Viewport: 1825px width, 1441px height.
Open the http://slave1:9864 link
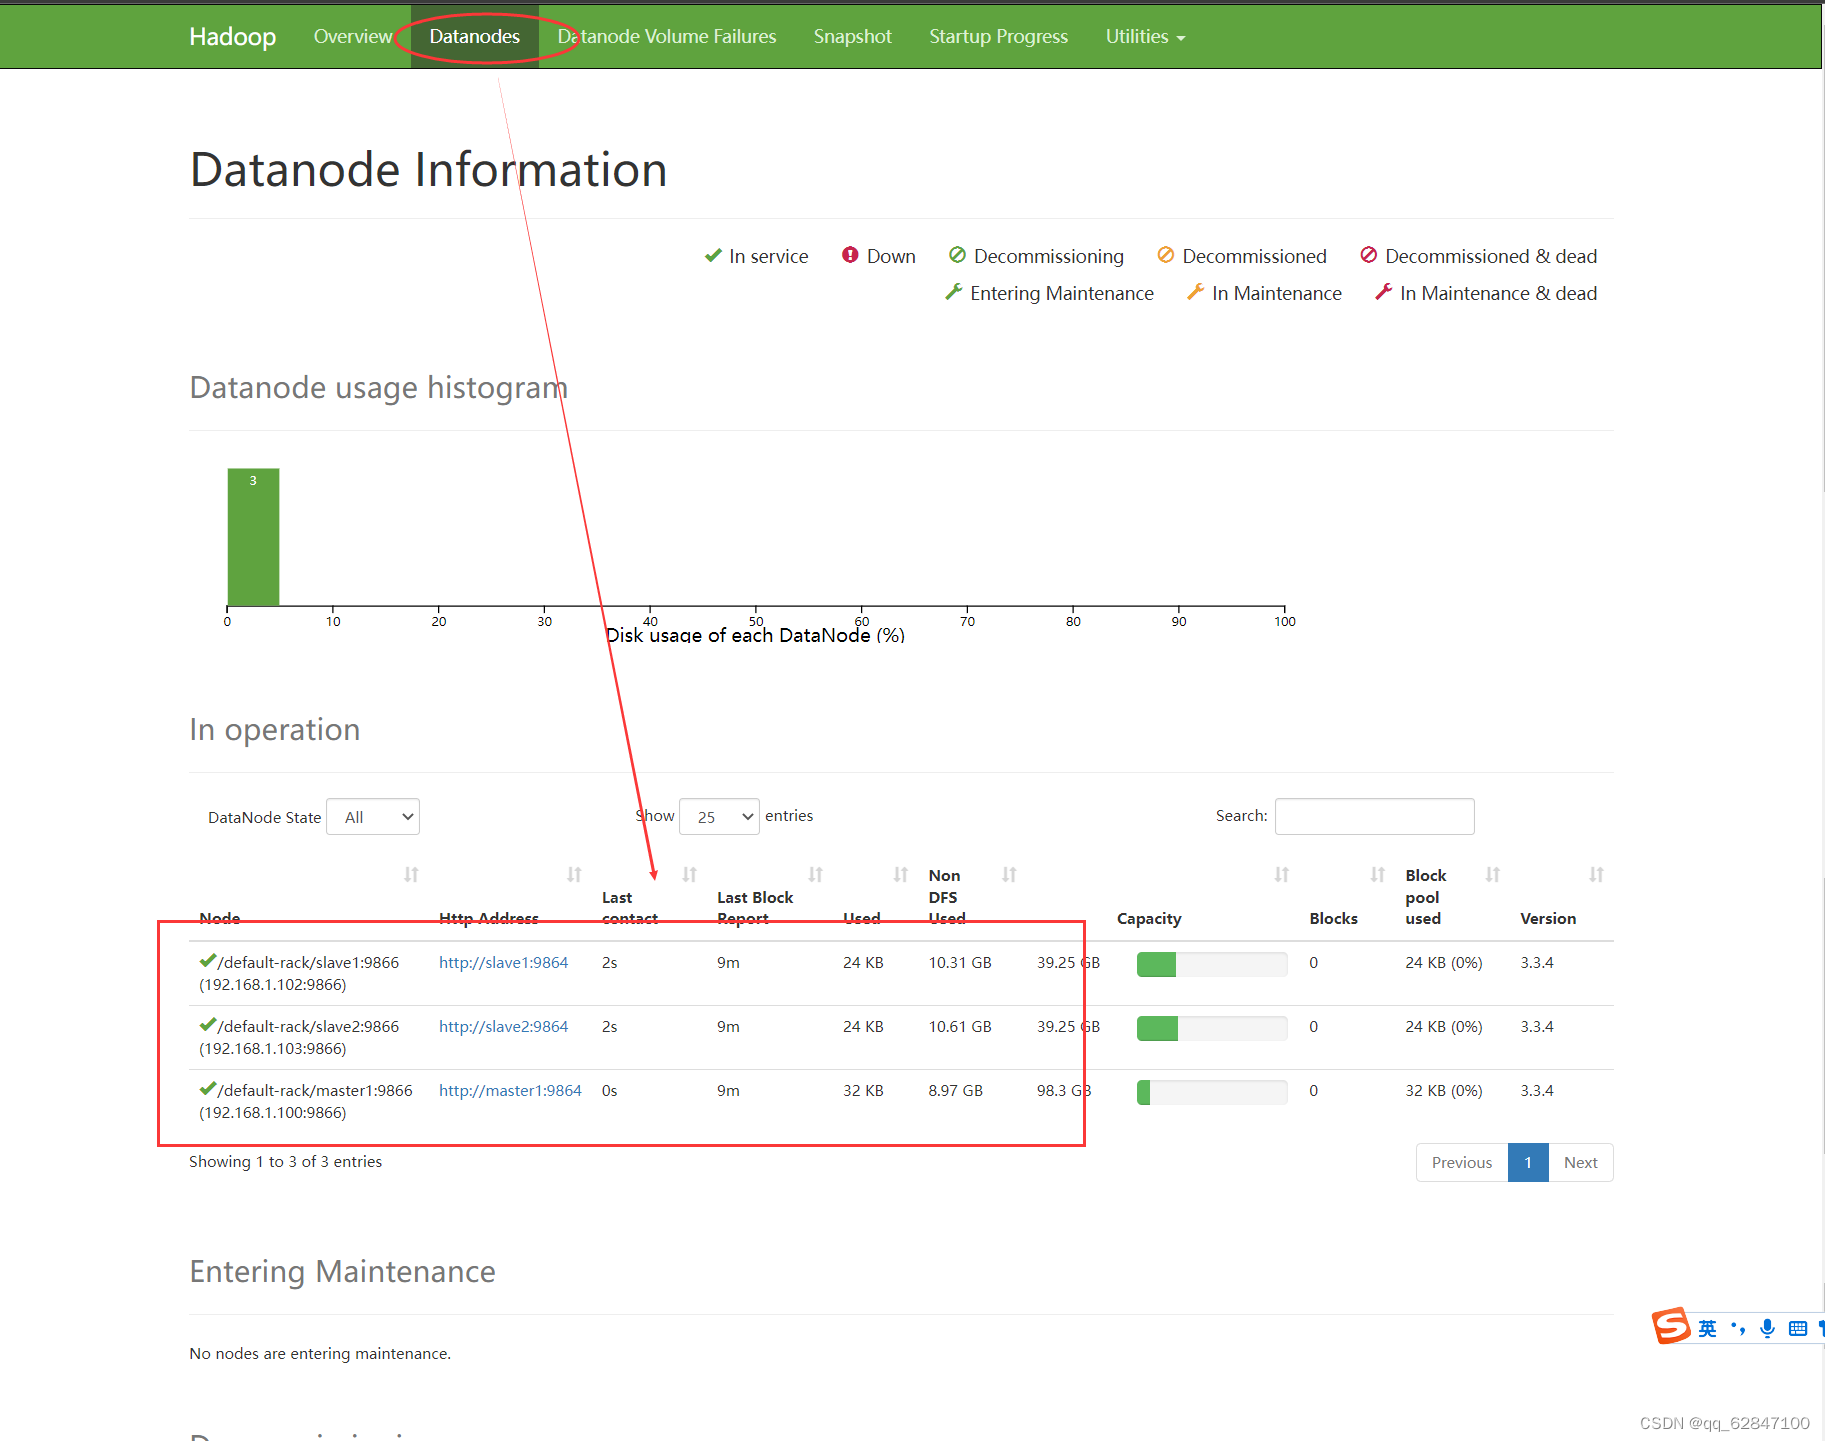pyautogui.click(x=503, y=962)
